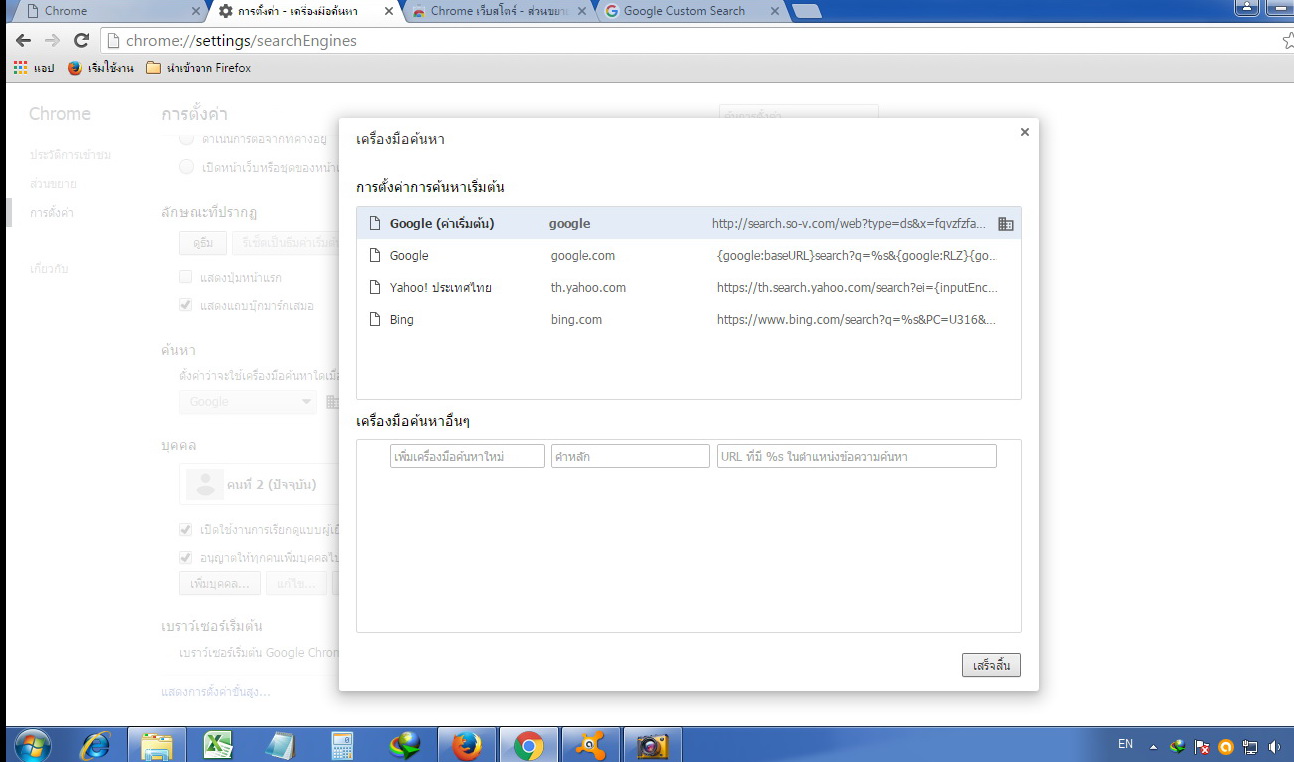The image size is (1294, 762).
Task: Open the 'นำเข้าจาก Firefox' bookmarks folder
Action: (x=198, y=68)
